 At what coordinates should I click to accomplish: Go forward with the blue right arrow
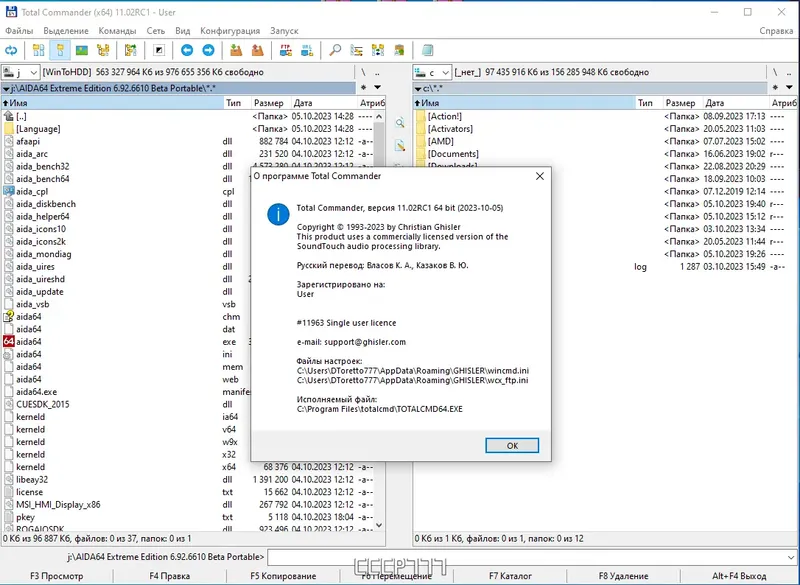208,50
